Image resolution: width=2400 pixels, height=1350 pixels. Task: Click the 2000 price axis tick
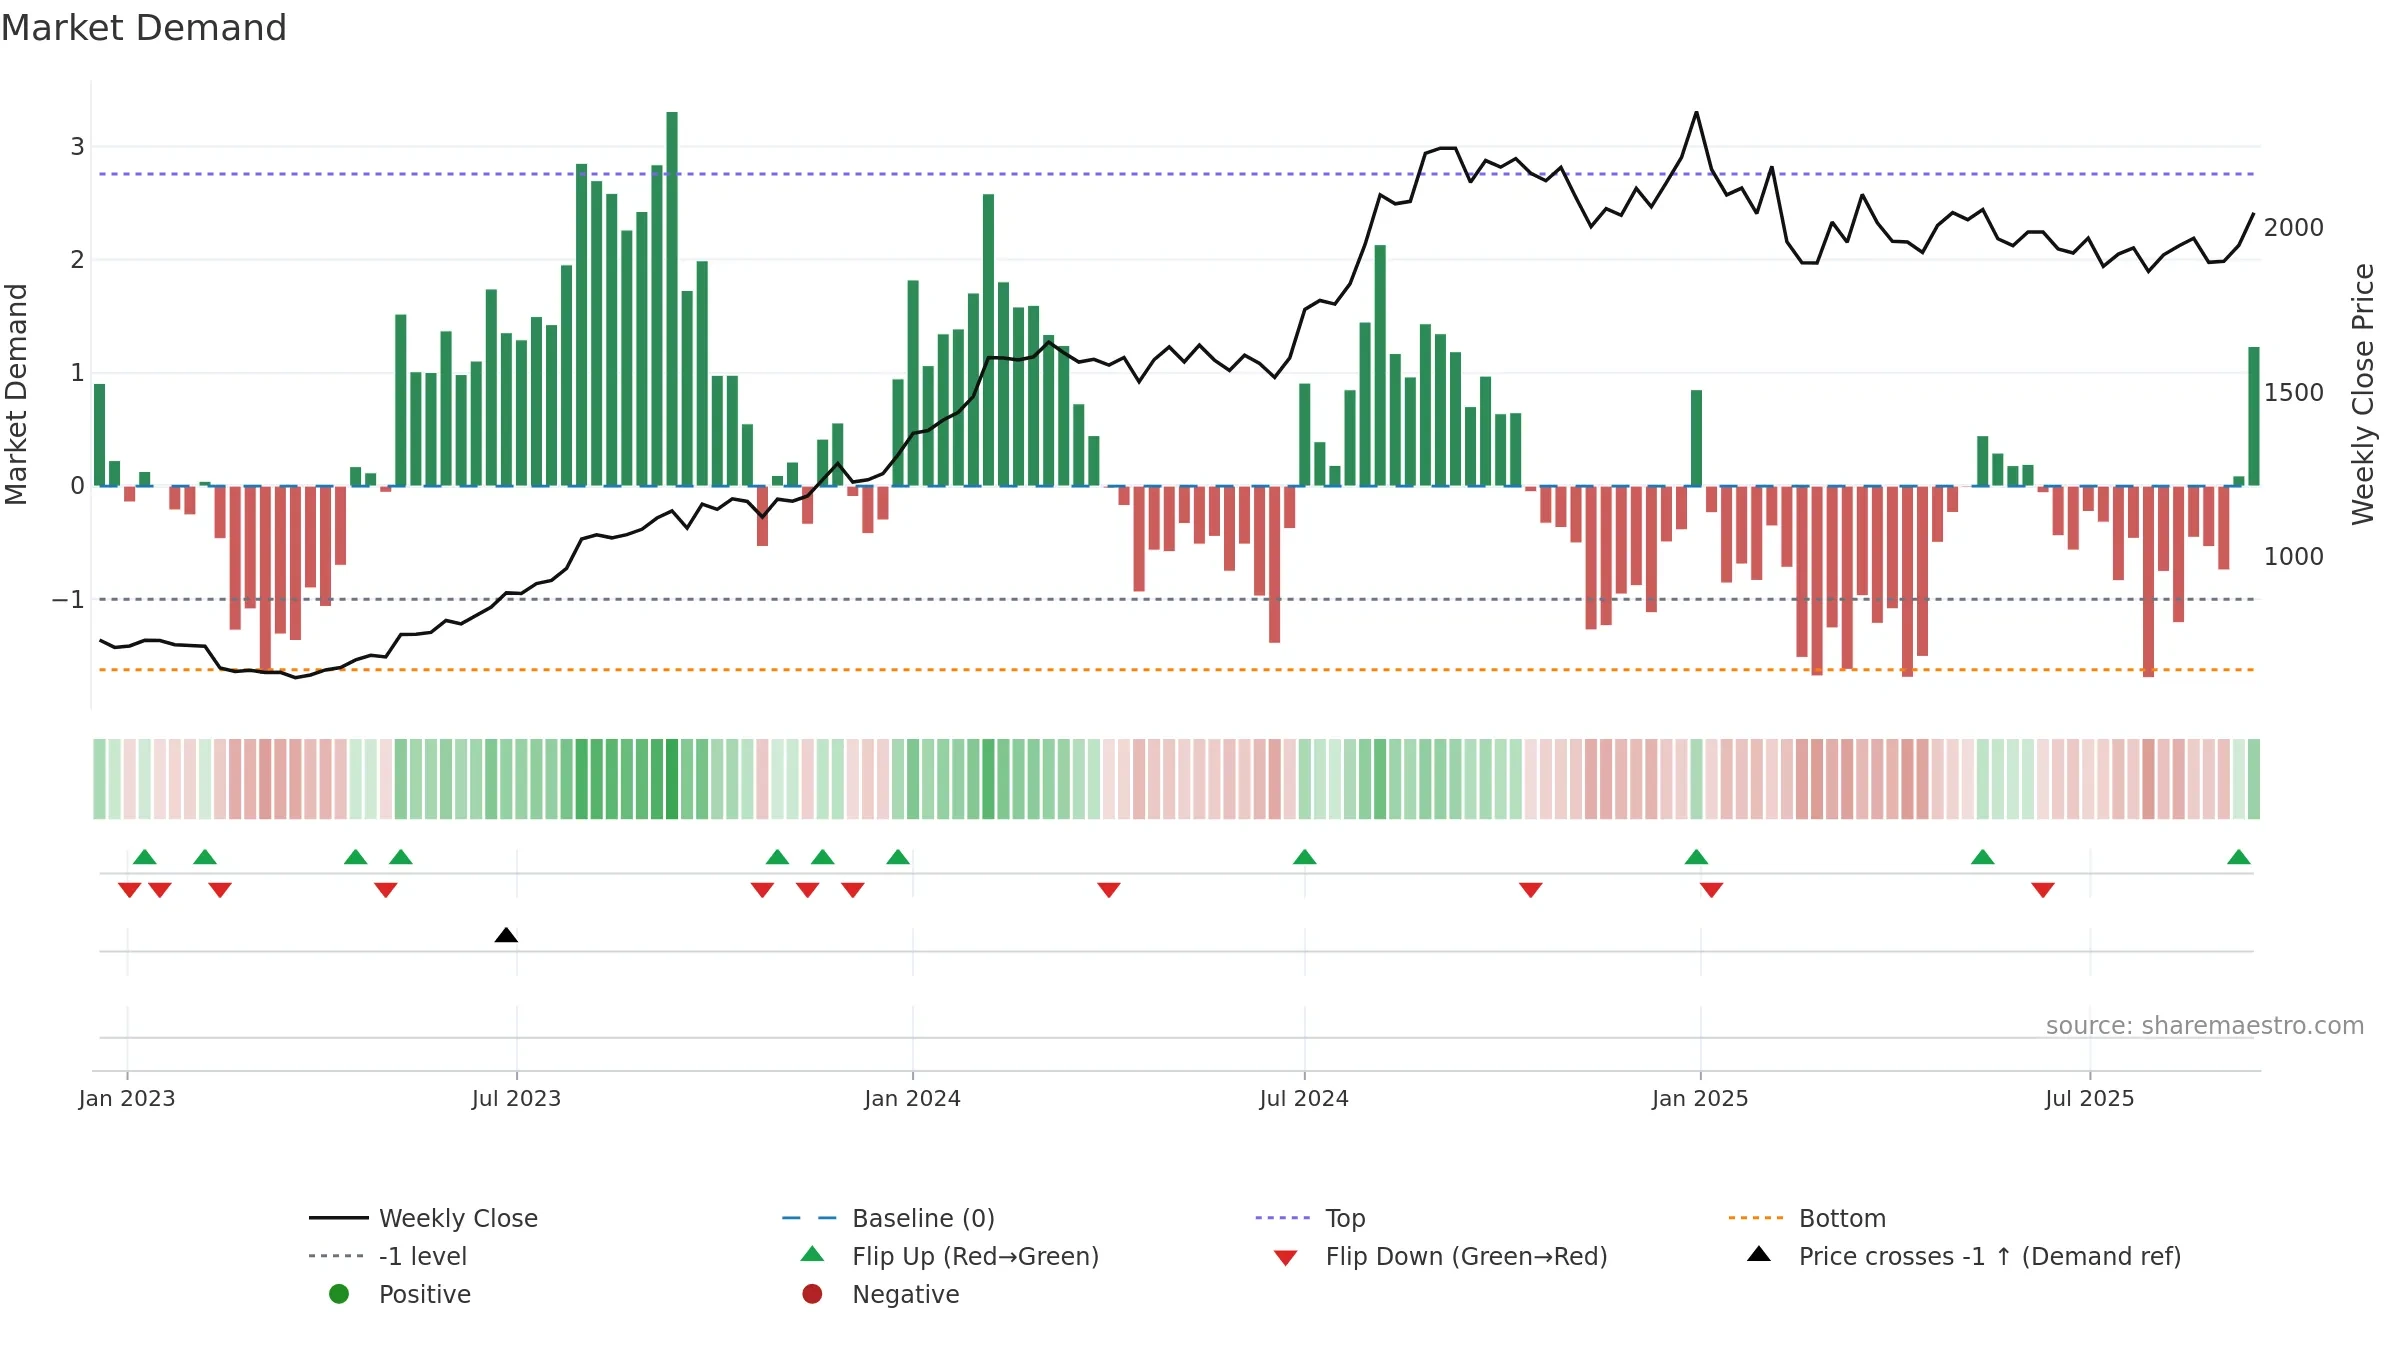[x=2294, y=228]
